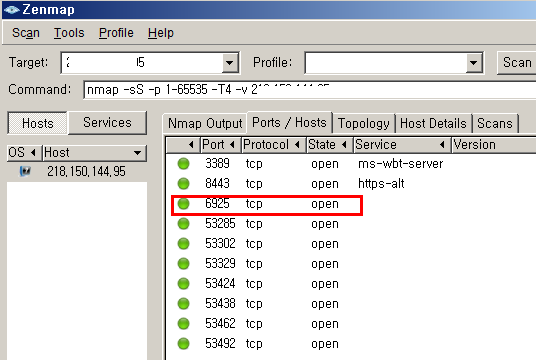Click the open state cell for port 53492

point(325,344)
